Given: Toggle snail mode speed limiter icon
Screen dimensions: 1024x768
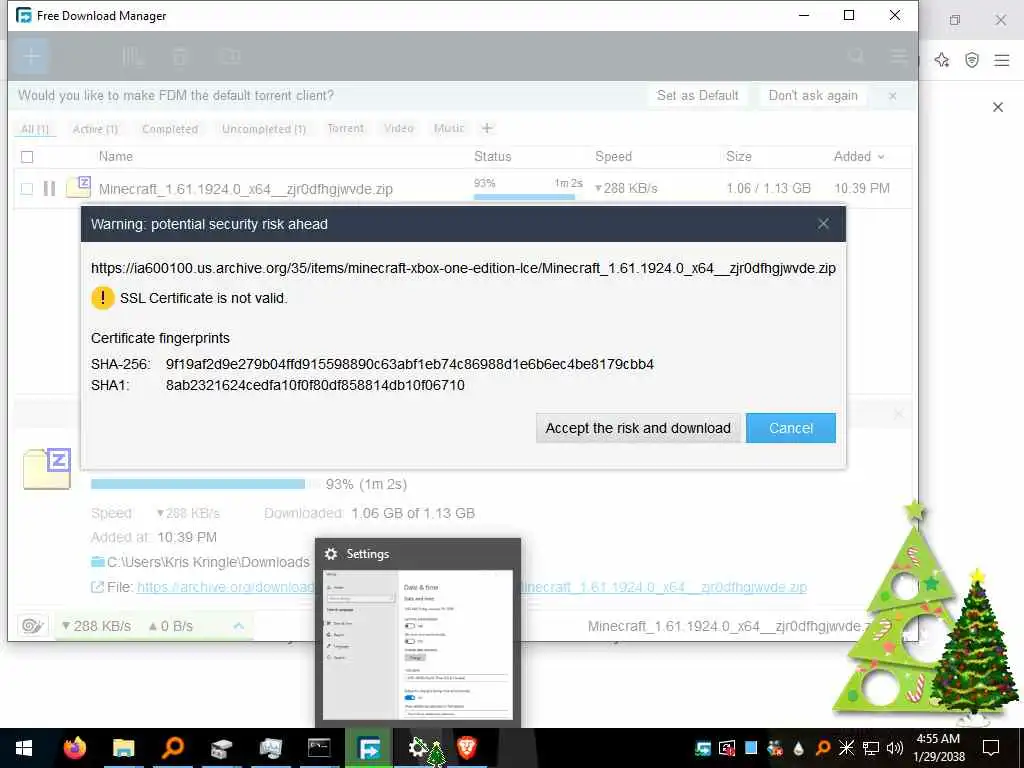Looking at the screenshot, I should coord(32,626).
